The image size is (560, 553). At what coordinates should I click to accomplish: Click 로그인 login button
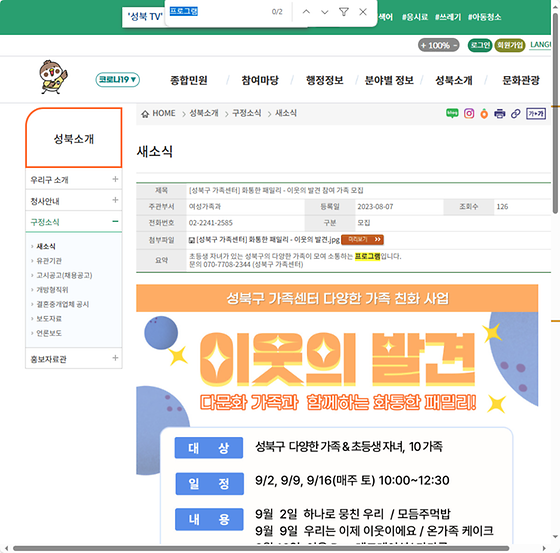coord(480,45)
